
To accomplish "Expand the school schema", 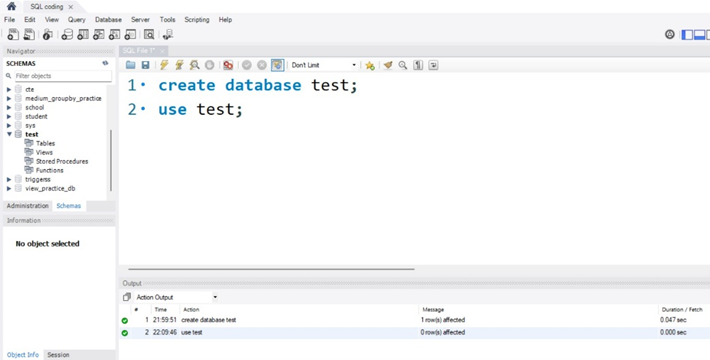I will (x=9, y=107).
